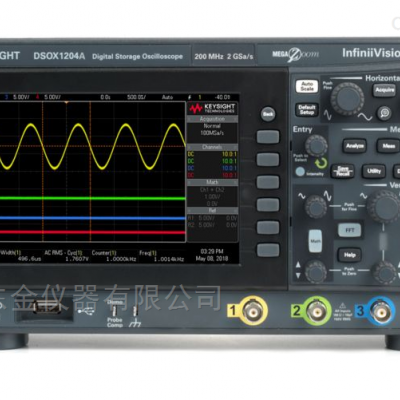The height and width of the screenshot is (400, 400).
Task: Tap the orange trigger time marker atop grid
Action: point(67,103)
